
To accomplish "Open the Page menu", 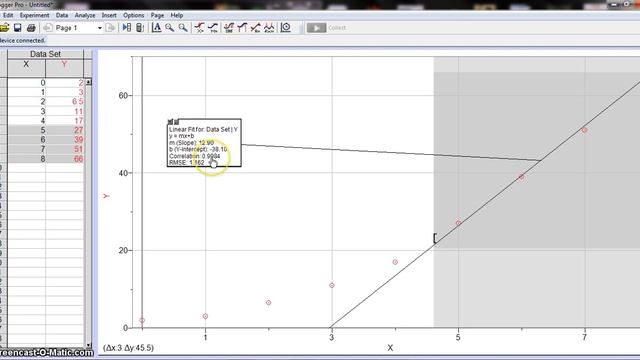I will coord(157,15).
